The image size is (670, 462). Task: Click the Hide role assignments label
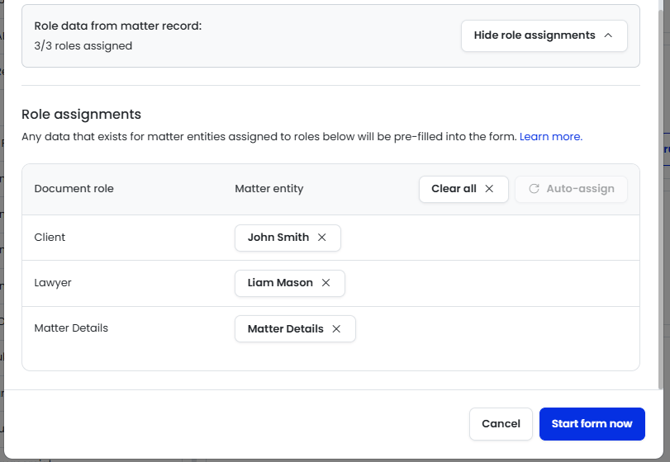(534, 36)
